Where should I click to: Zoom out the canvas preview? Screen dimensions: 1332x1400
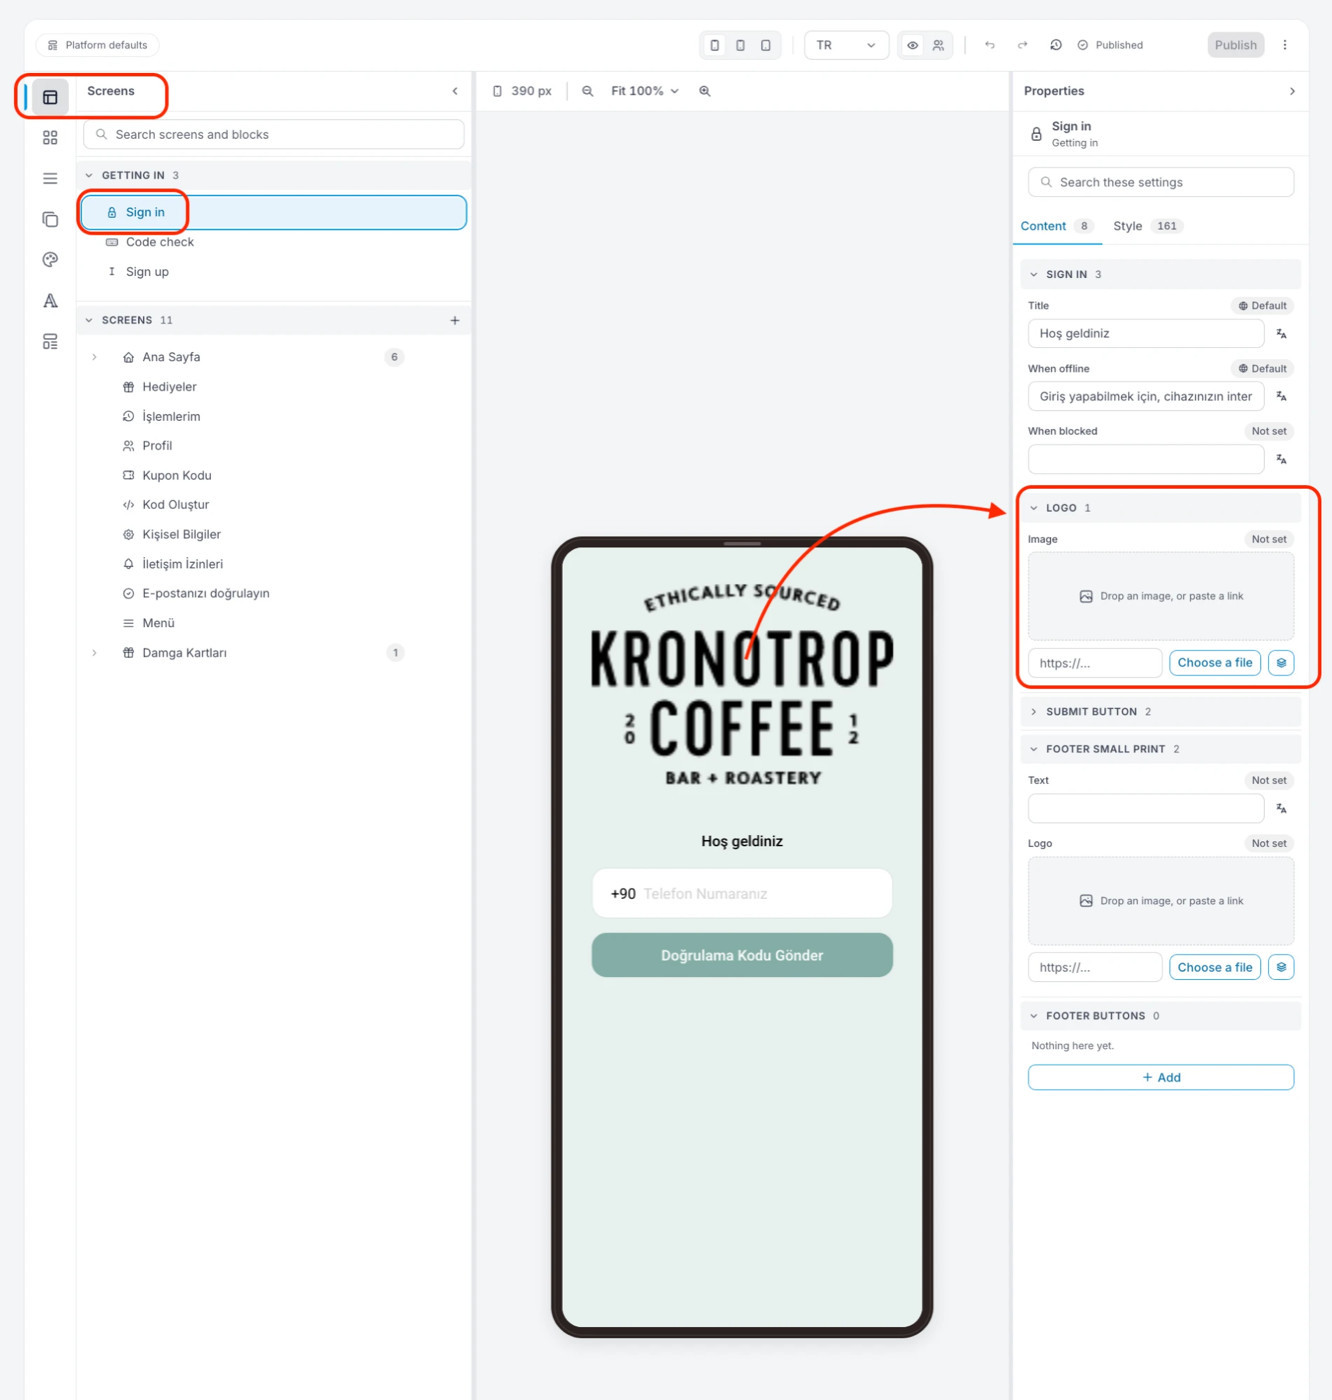(588, 91)
